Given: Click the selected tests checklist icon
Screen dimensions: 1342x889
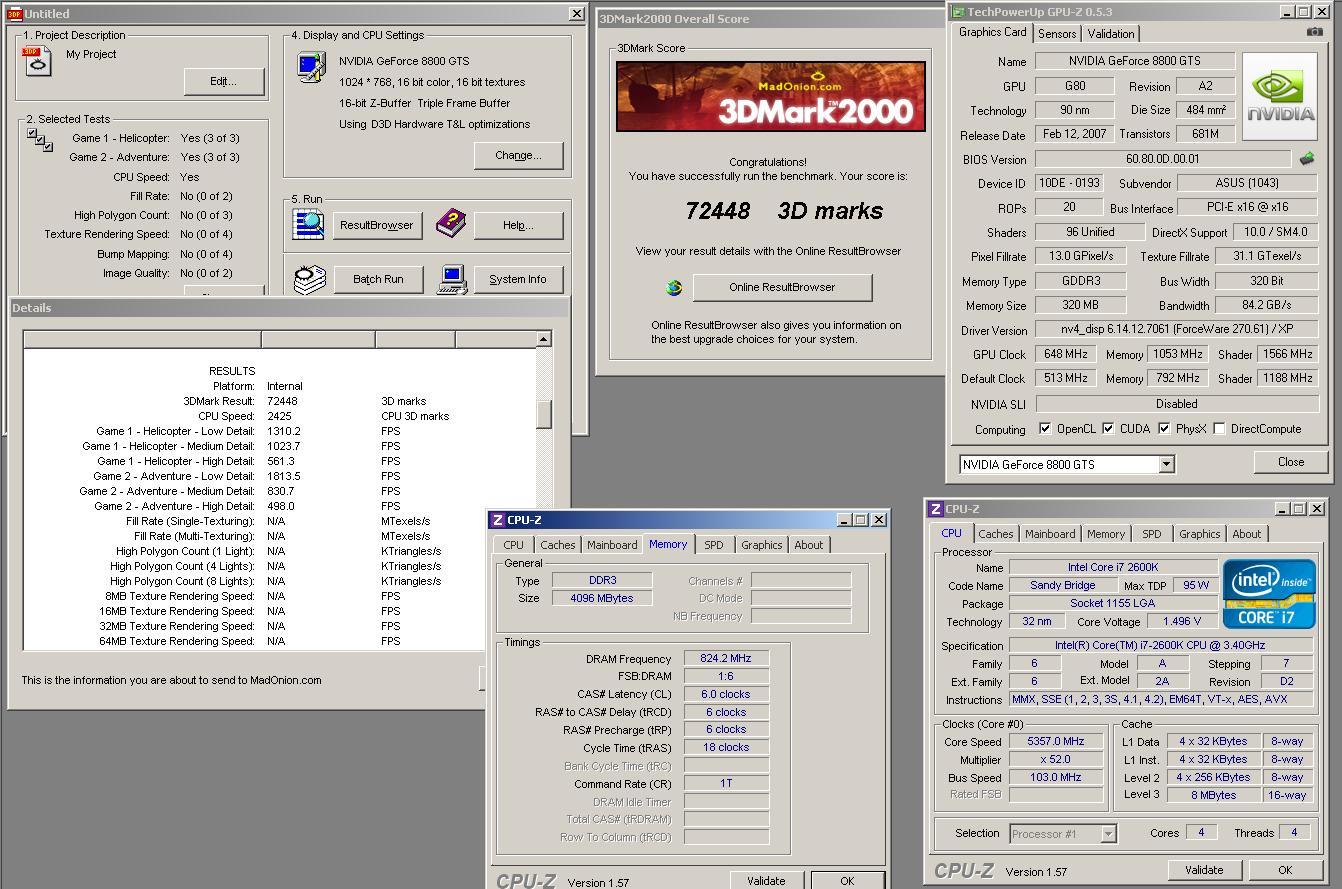Looking at the screenshot, I should 40,140.
